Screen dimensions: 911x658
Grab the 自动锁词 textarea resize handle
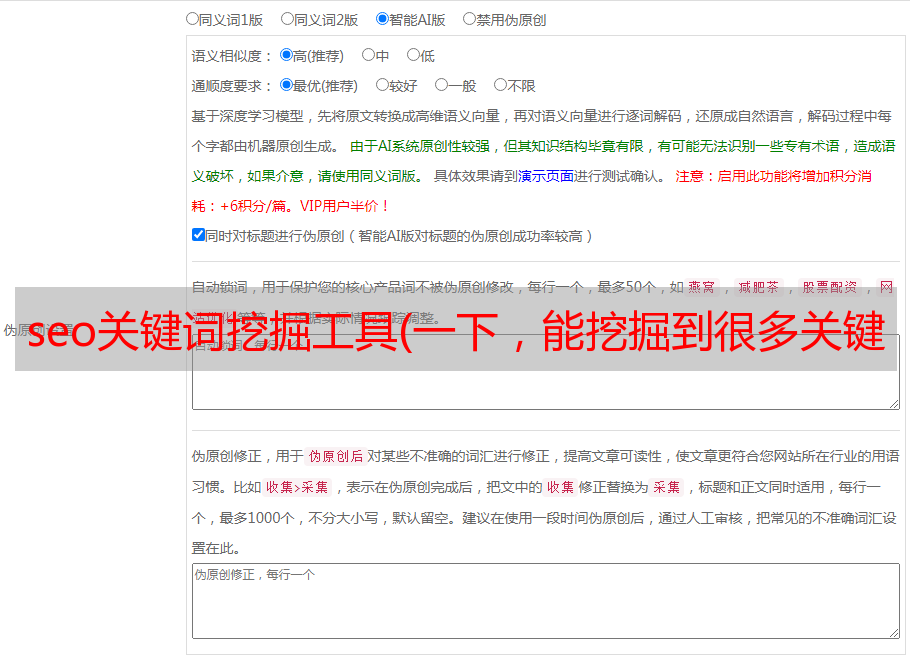click(x=894, y=404)
